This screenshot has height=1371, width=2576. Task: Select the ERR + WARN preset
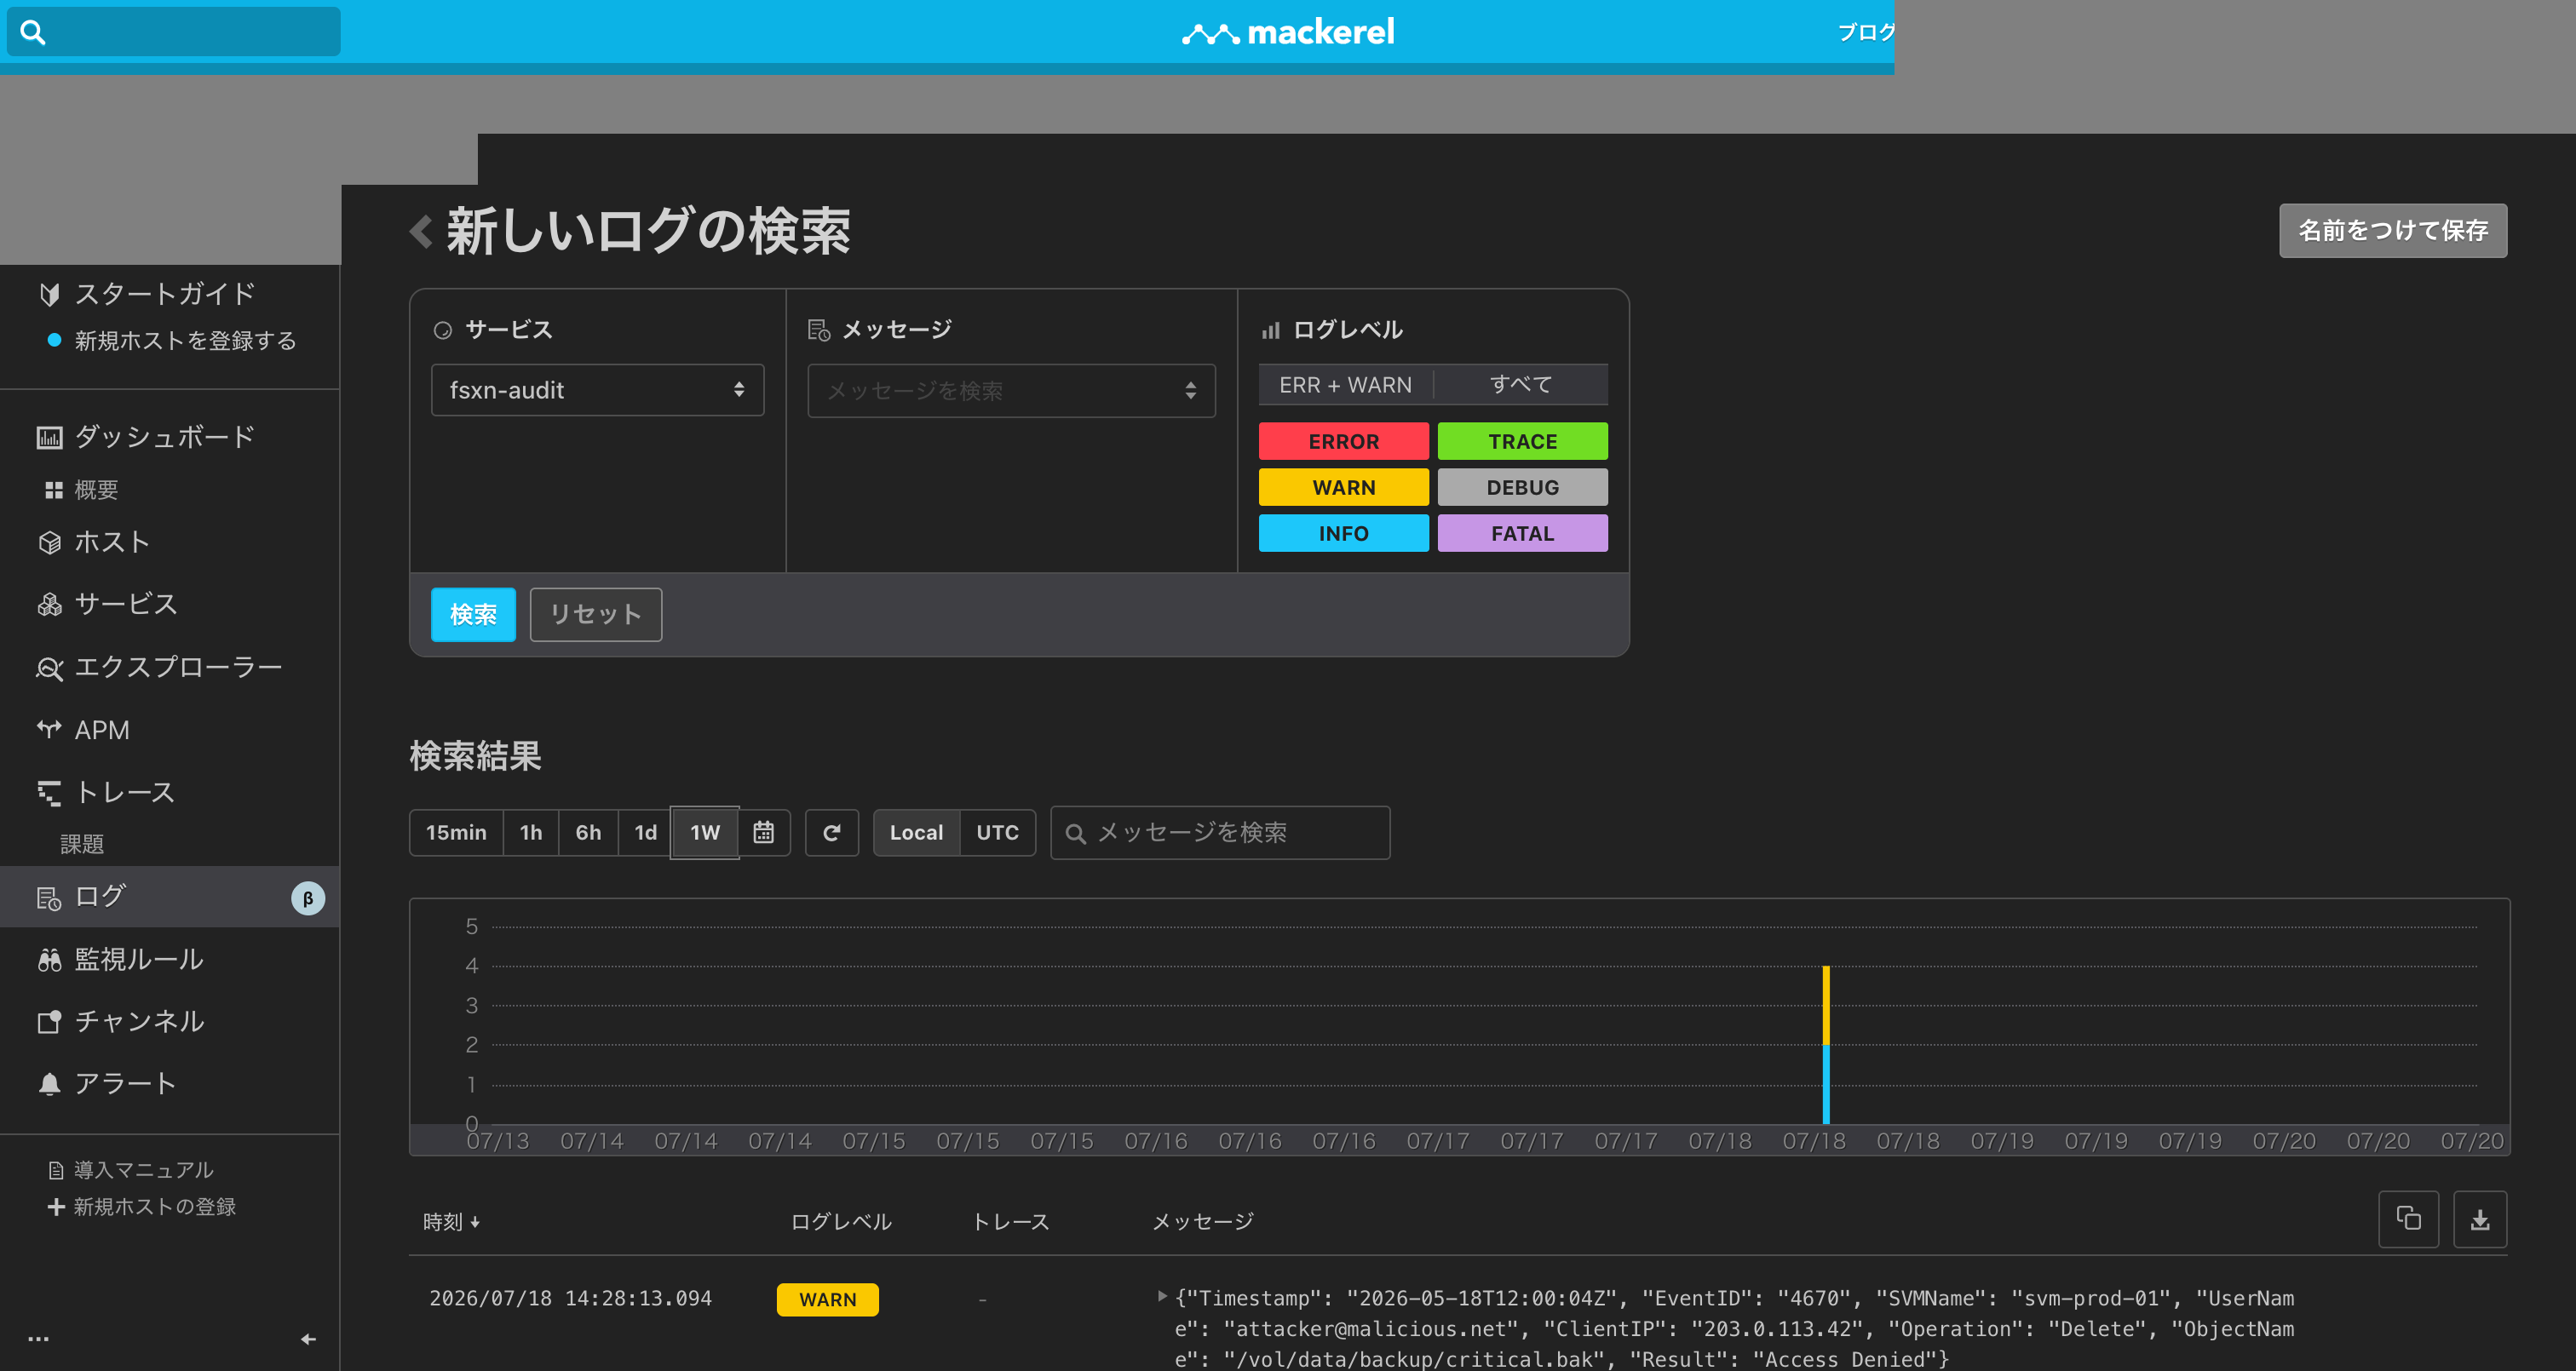click(1345, 385)
